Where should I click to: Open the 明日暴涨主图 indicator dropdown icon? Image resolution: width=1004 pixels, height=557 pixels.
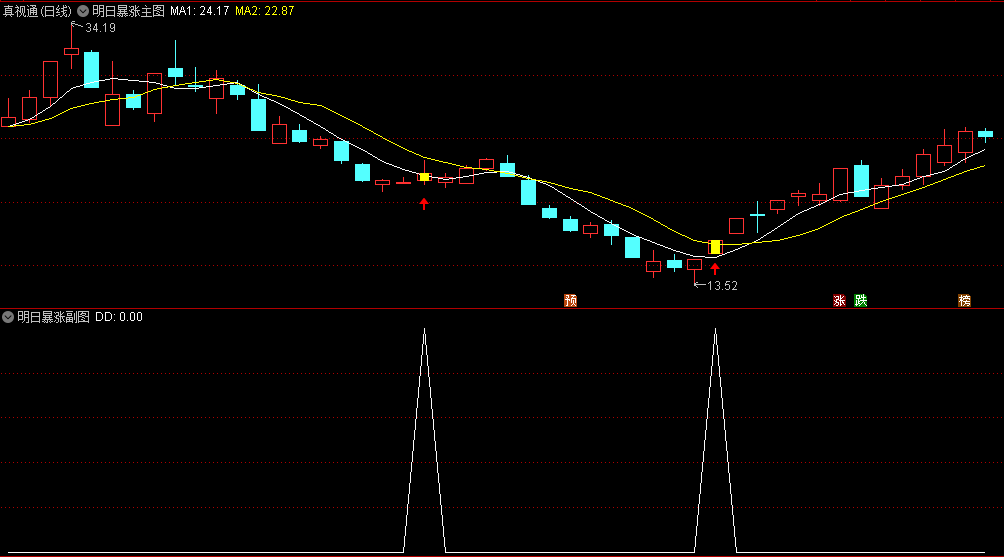(x=83, y=11)
